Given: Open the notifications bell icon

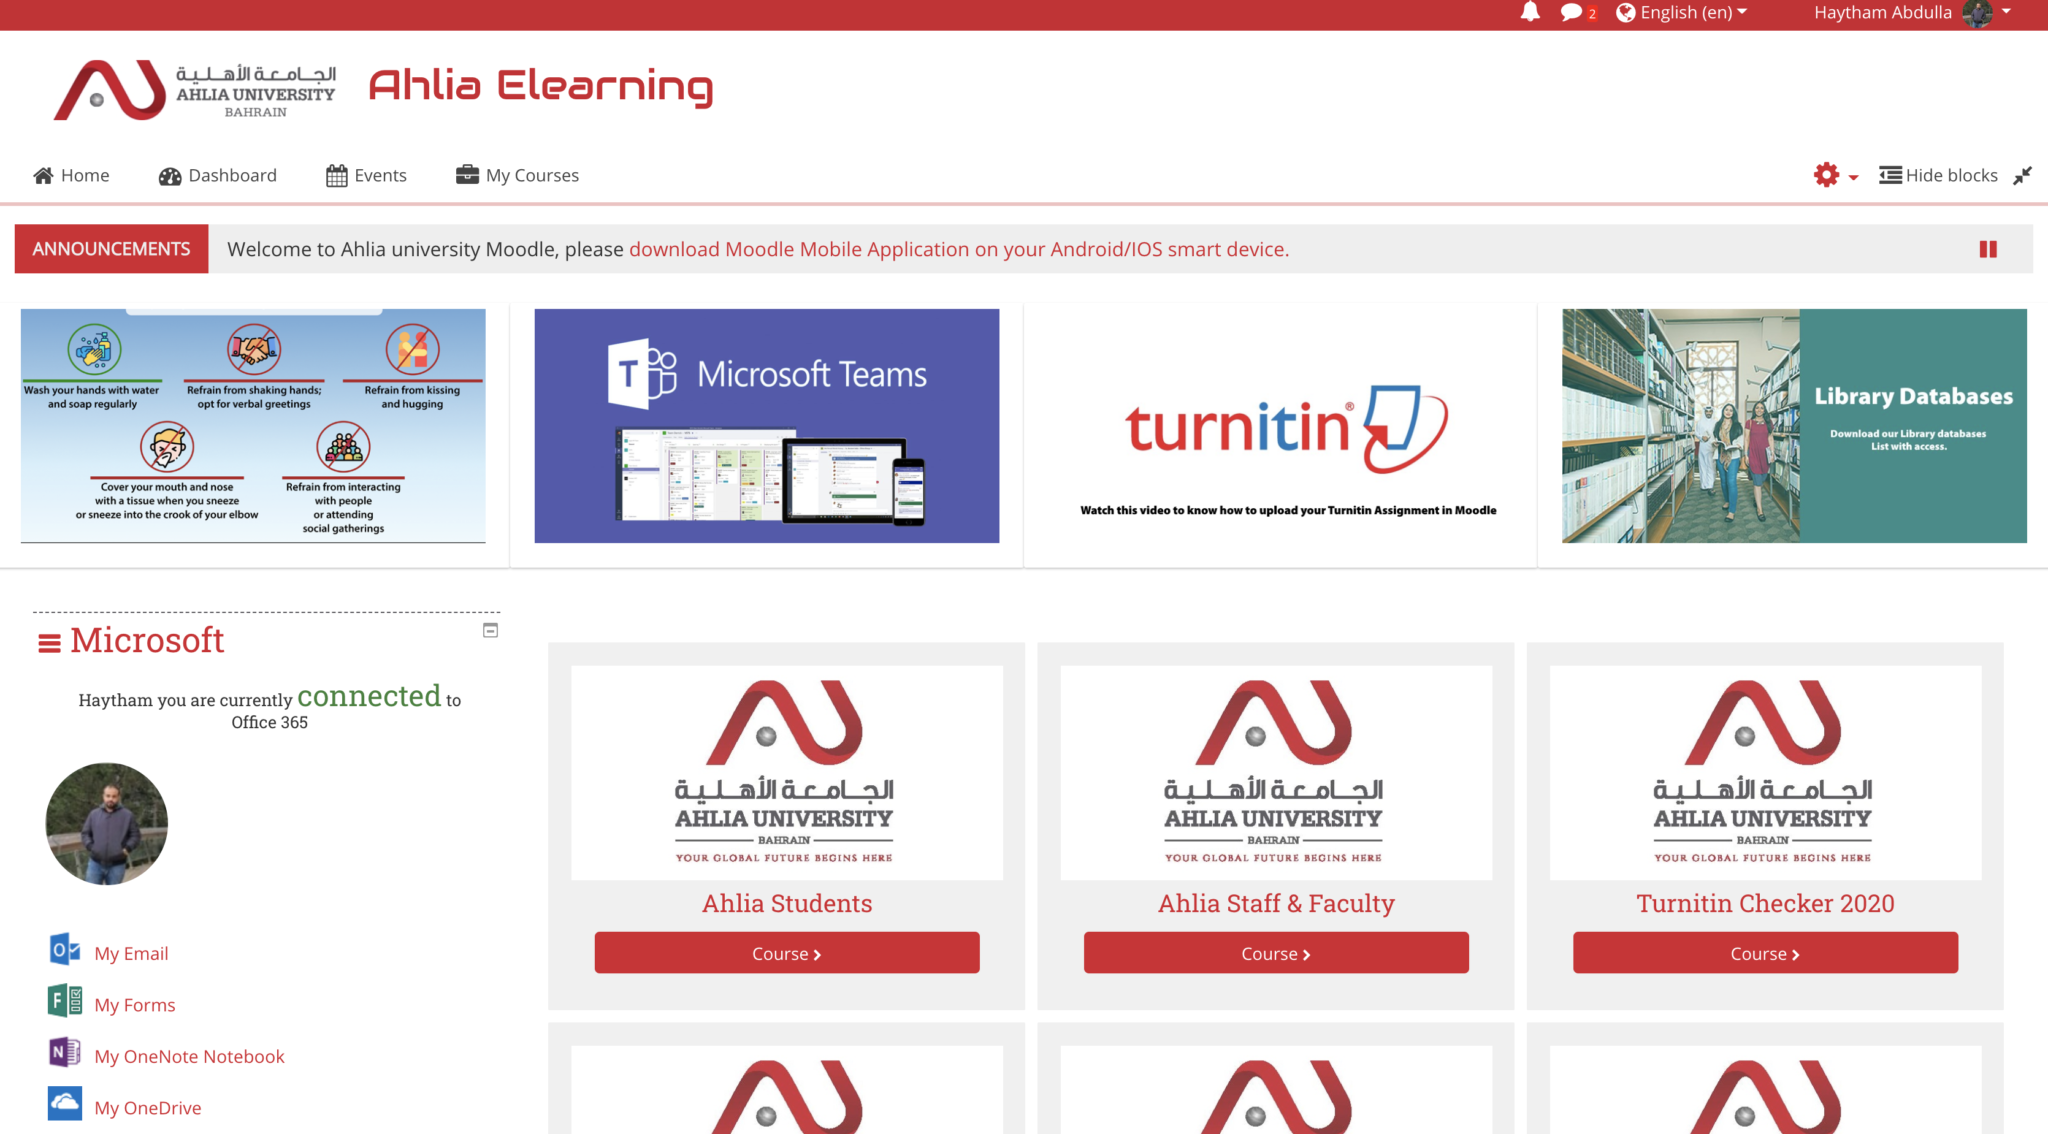Looking at the screenshot, I should [1530, 12].
